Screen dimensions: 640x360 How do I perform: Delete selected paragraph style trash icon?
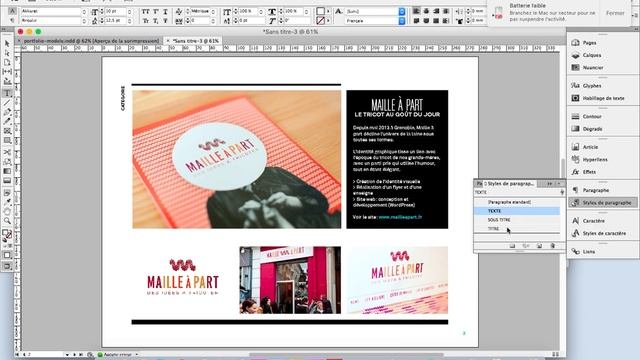point(553,246)
